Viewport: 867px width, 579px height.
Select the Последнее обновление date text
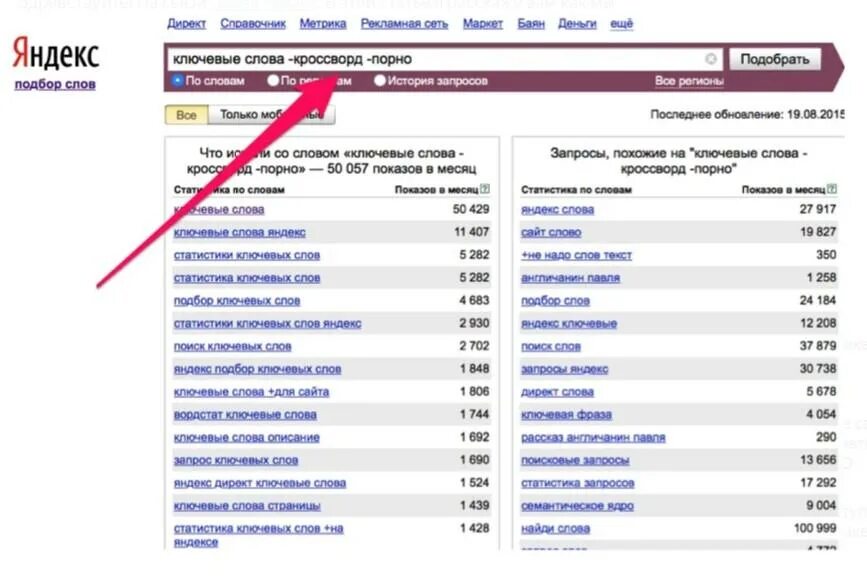pos(747,114)
